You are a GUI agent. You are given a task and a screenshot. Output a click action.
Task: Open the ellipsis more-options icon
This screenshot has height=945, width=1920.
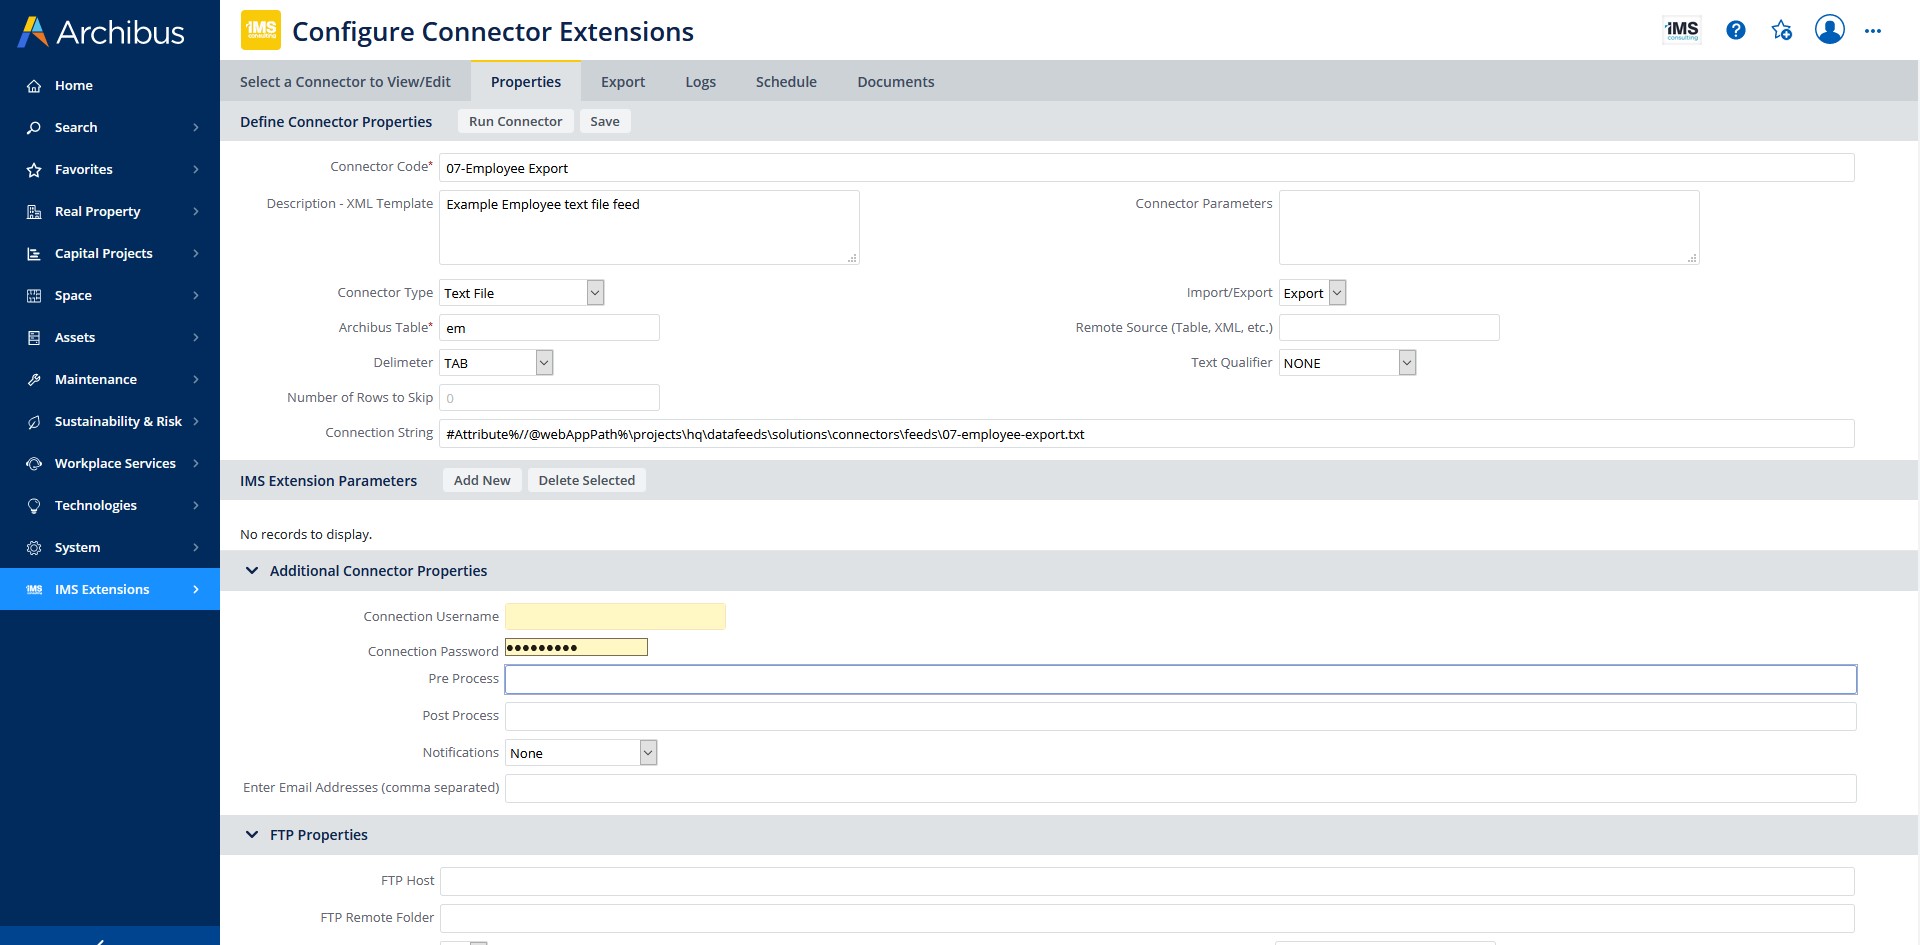(x=1874, y=30)
